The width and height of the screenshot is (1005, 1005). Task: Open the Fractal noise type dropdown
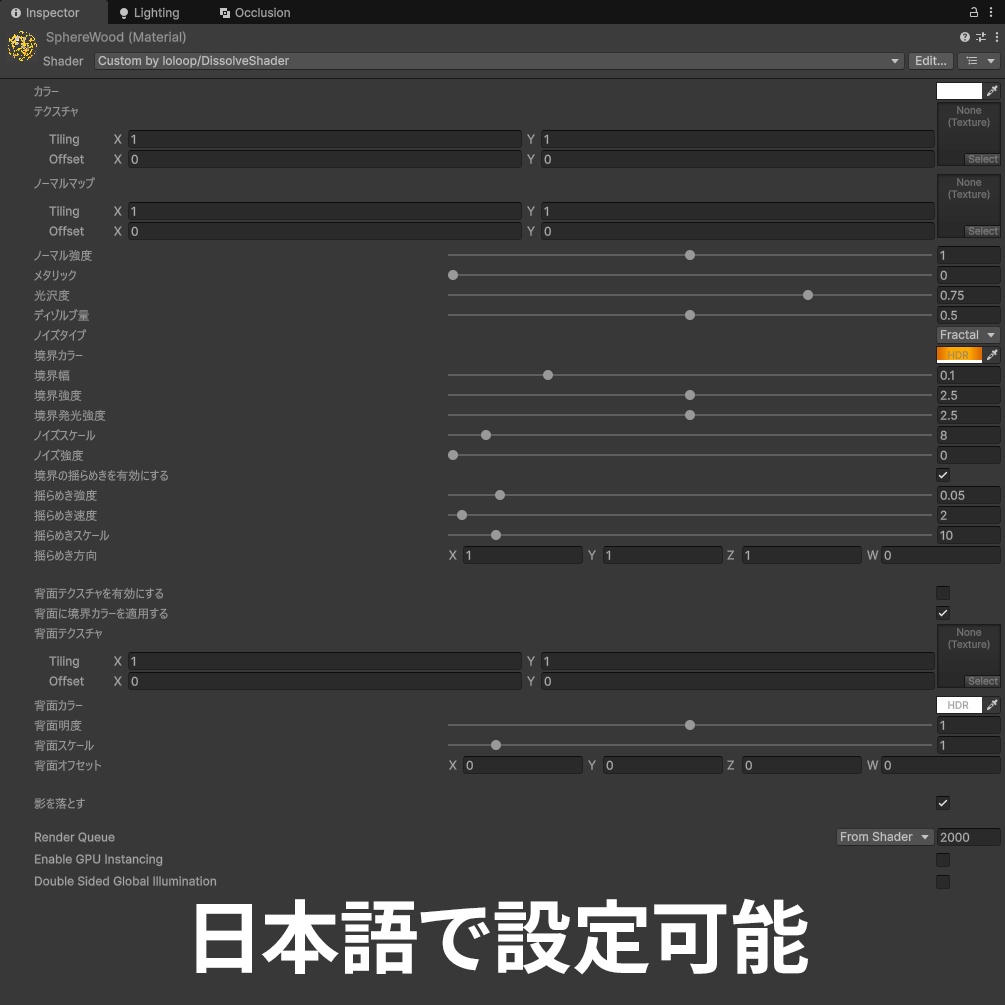click(x=966, y=335)
